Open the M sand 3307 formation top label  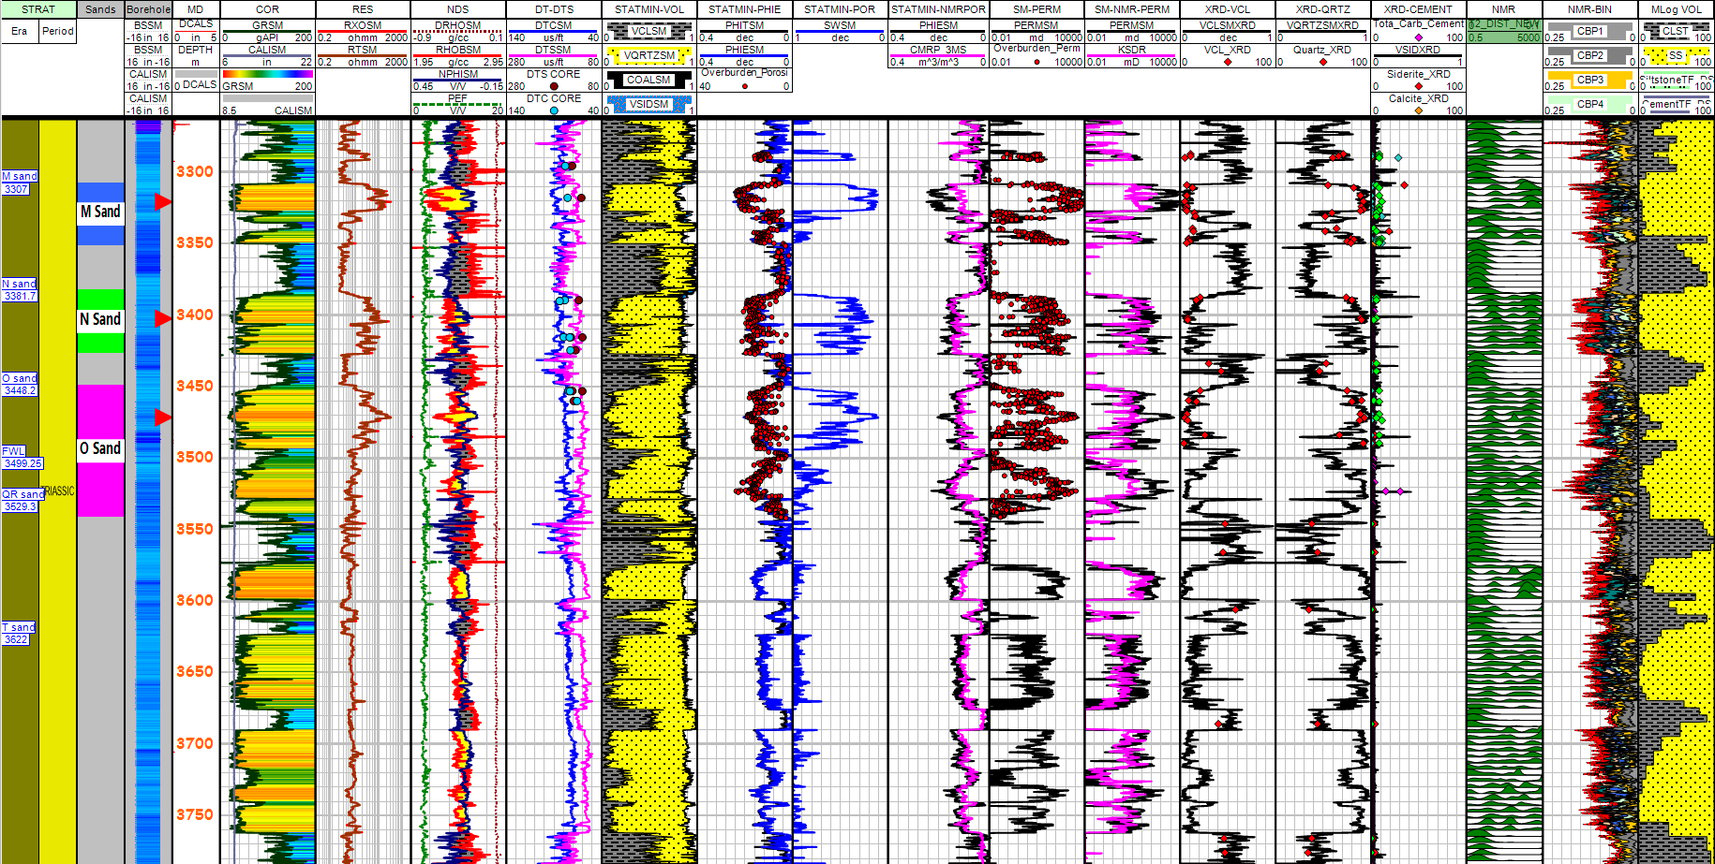point(19,182)
